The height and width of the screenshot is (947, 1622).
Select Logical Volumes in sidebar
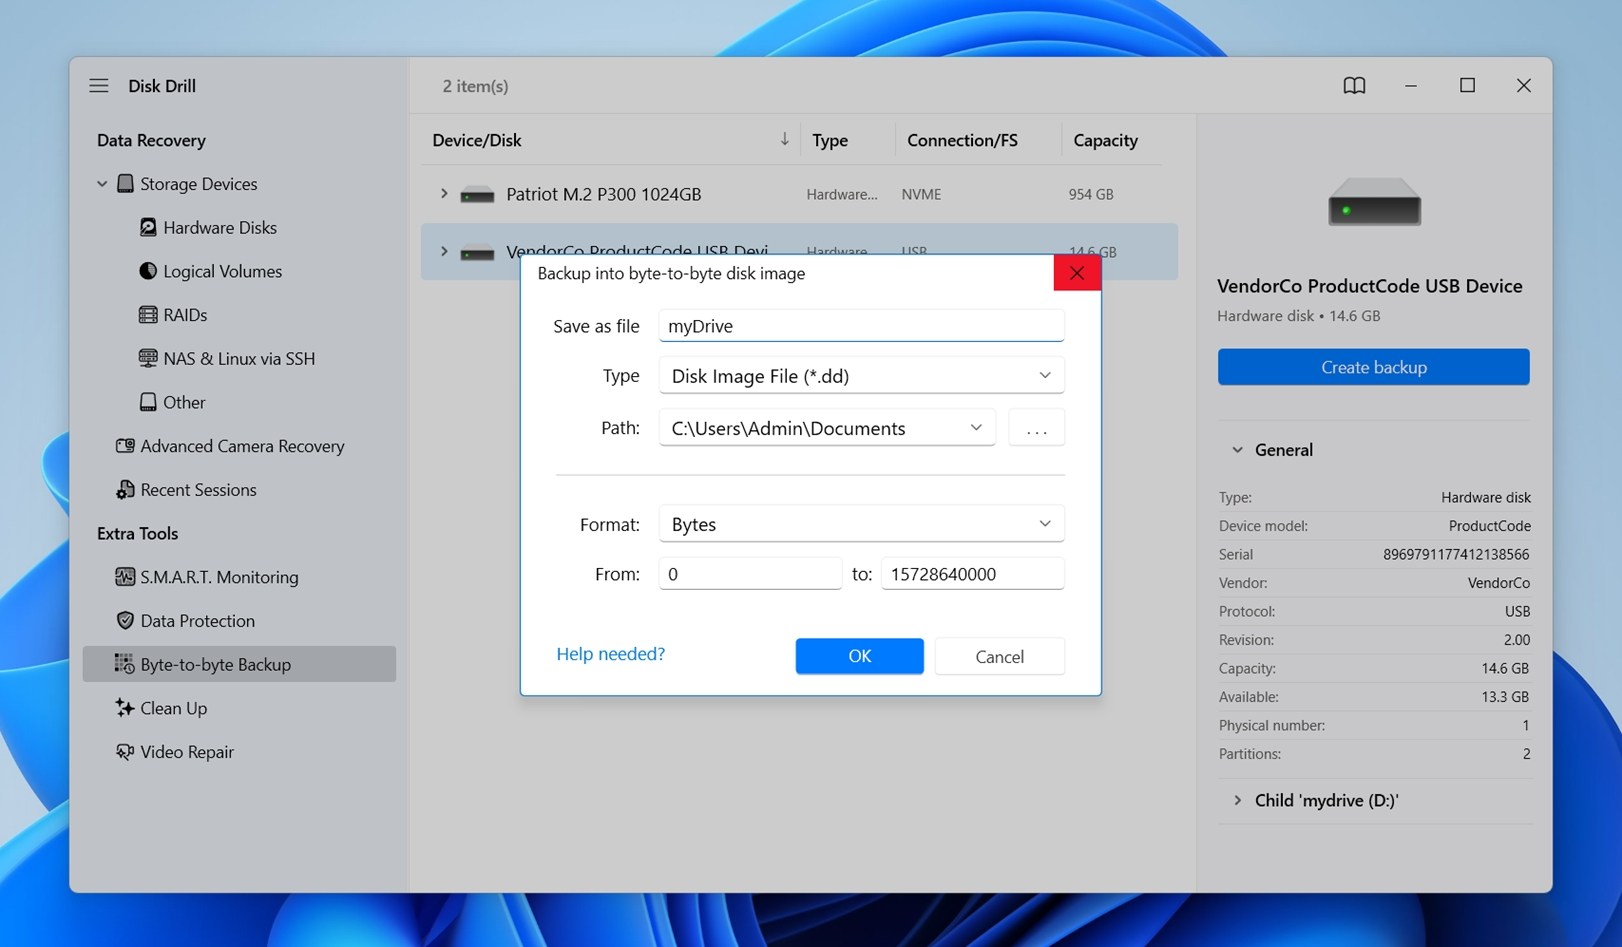[x=223, y=271]
